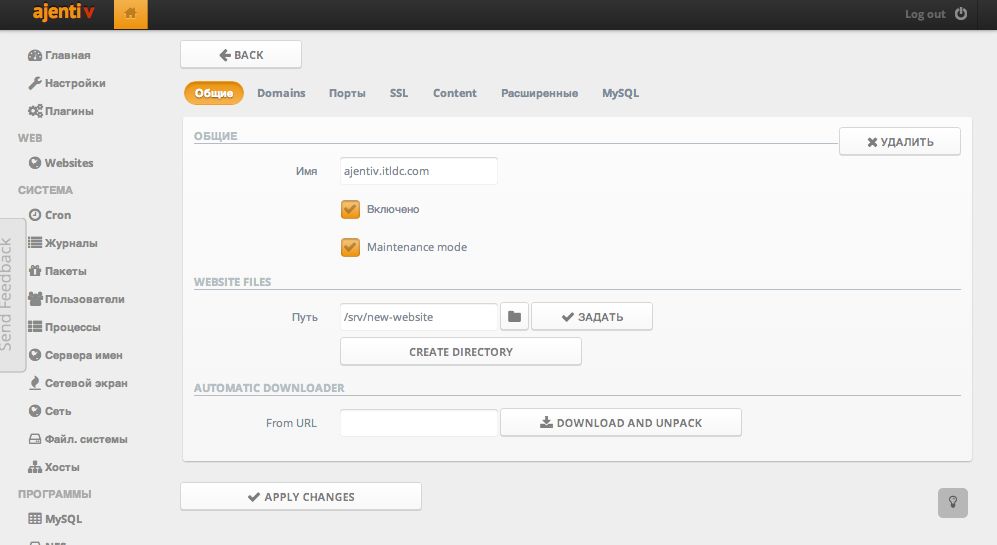Image resolution: width=997 pixels, height=545 pixels.
Task: Open Websites in the sidebar
Action: pyautogui.click(x=61, y=163)
